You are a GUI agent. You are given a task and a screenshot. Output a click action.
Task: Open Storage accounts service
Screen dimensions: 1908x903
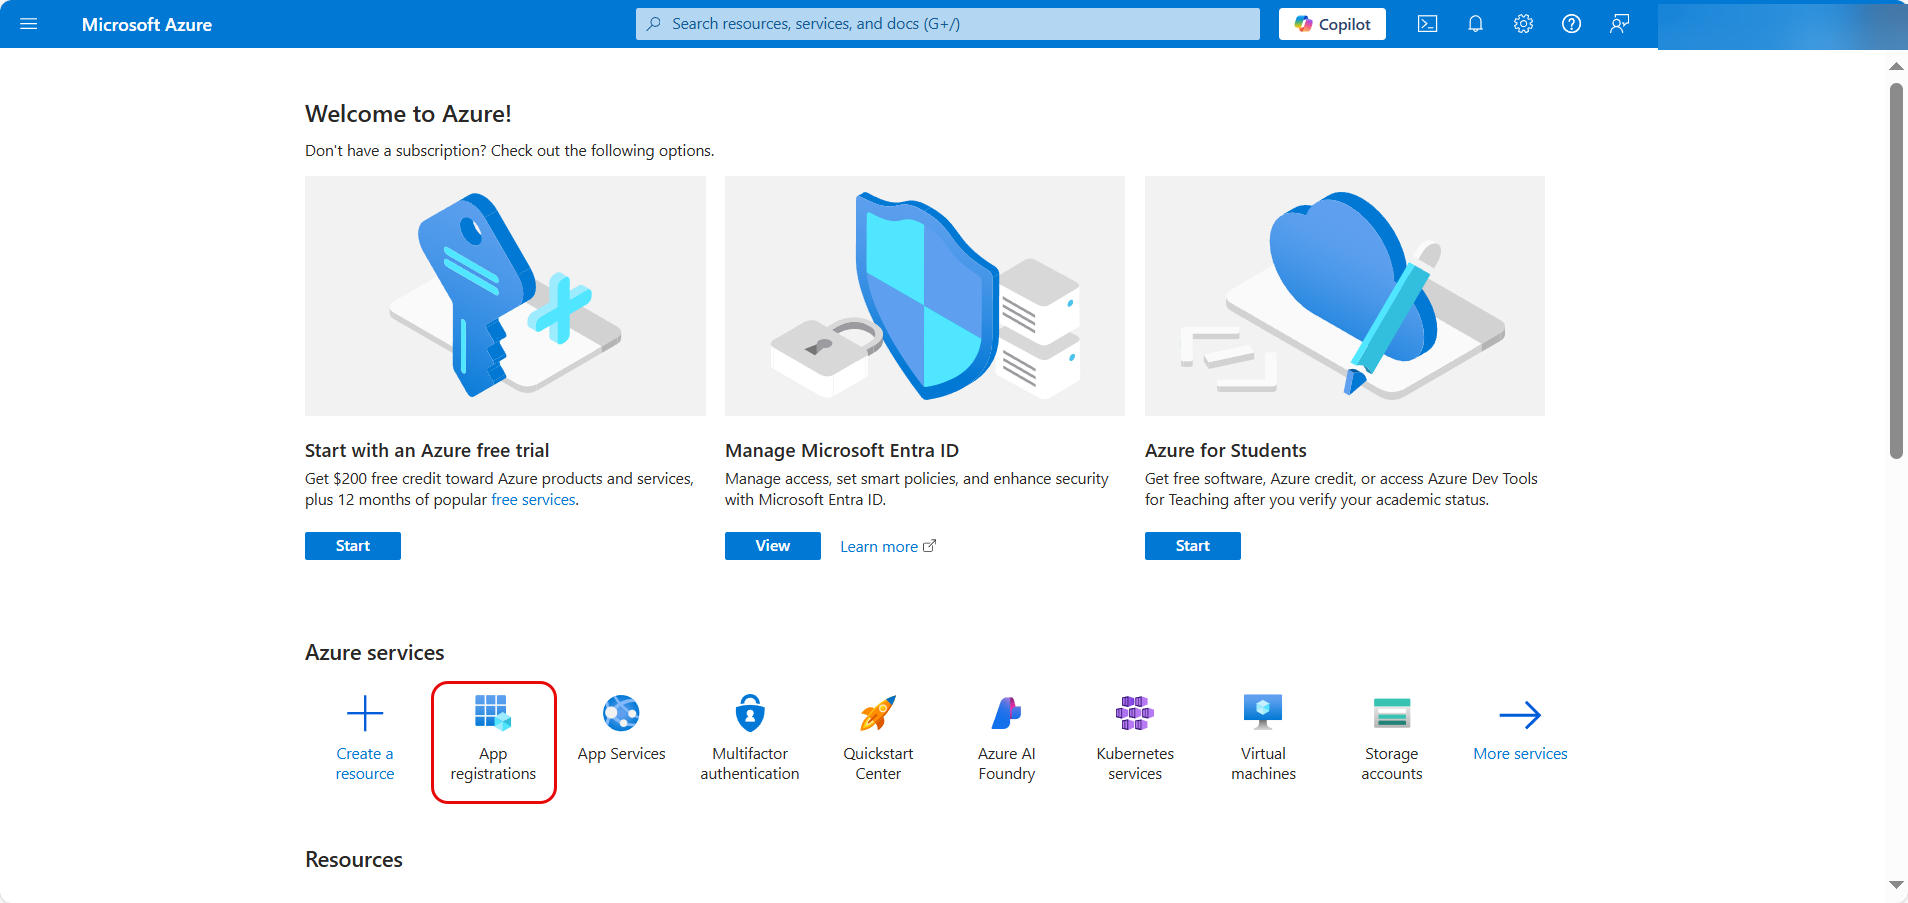coord(1391,741)
